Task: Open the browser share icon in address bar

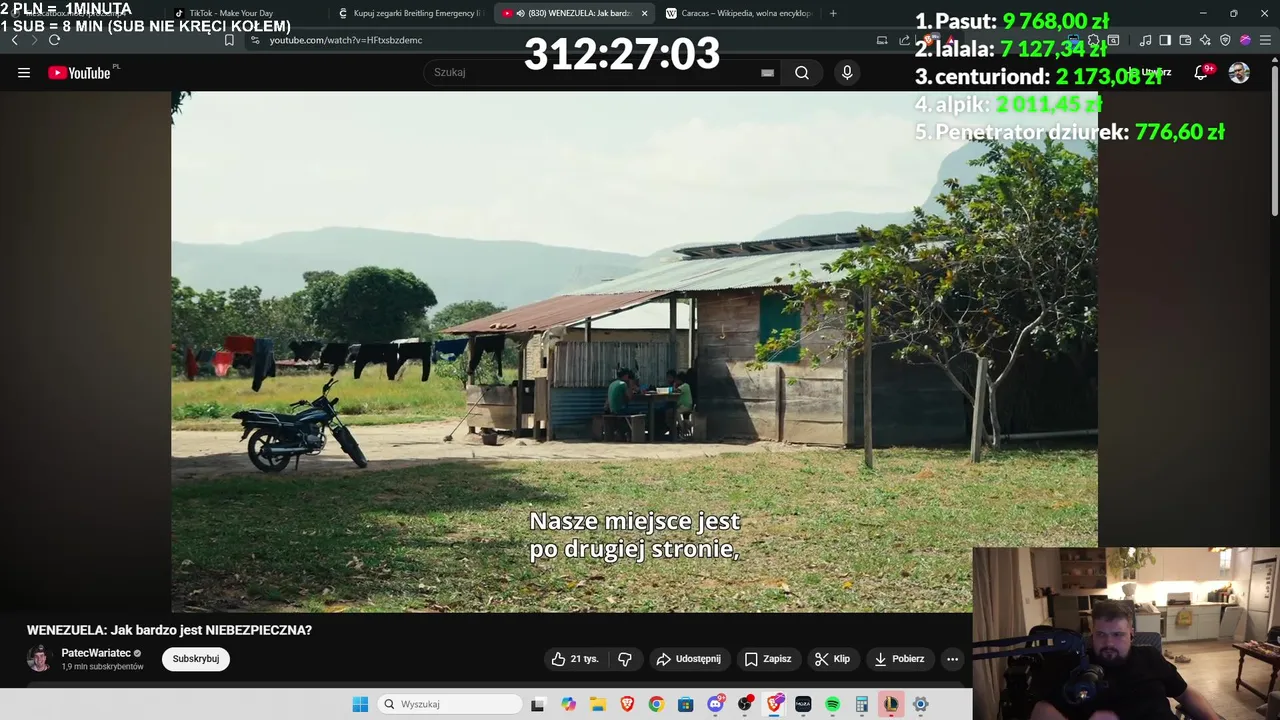Action: pyautogui.click(x=904, y=40)
